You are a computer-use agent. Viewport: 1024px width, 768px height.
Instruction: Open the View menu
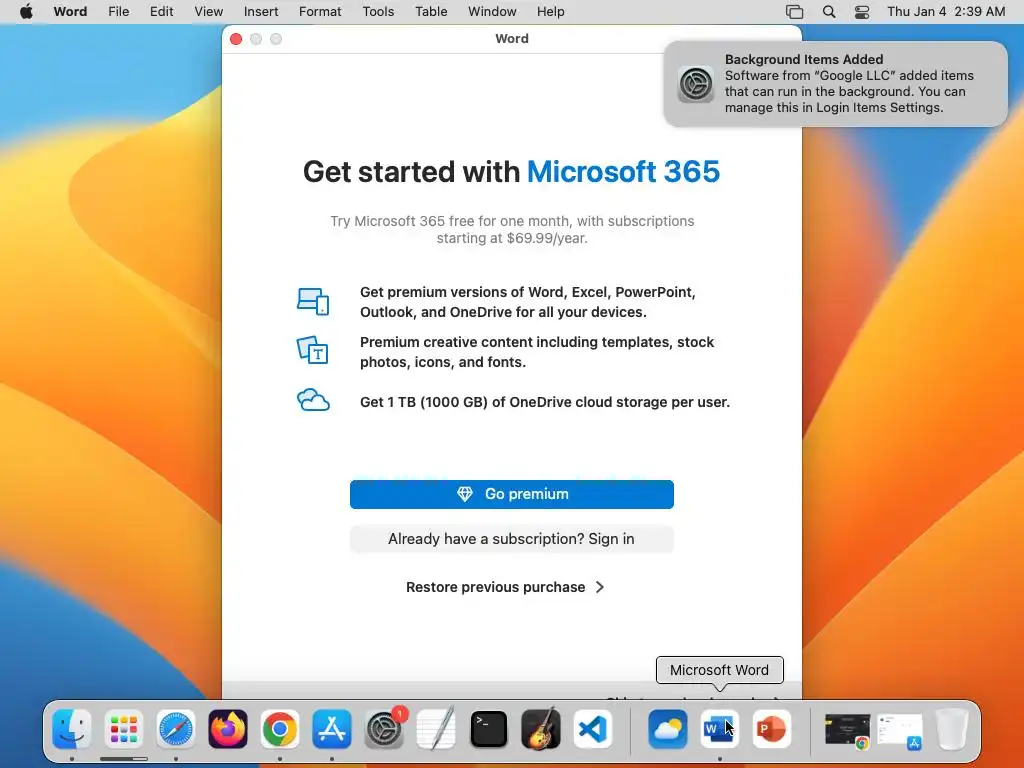208,12
